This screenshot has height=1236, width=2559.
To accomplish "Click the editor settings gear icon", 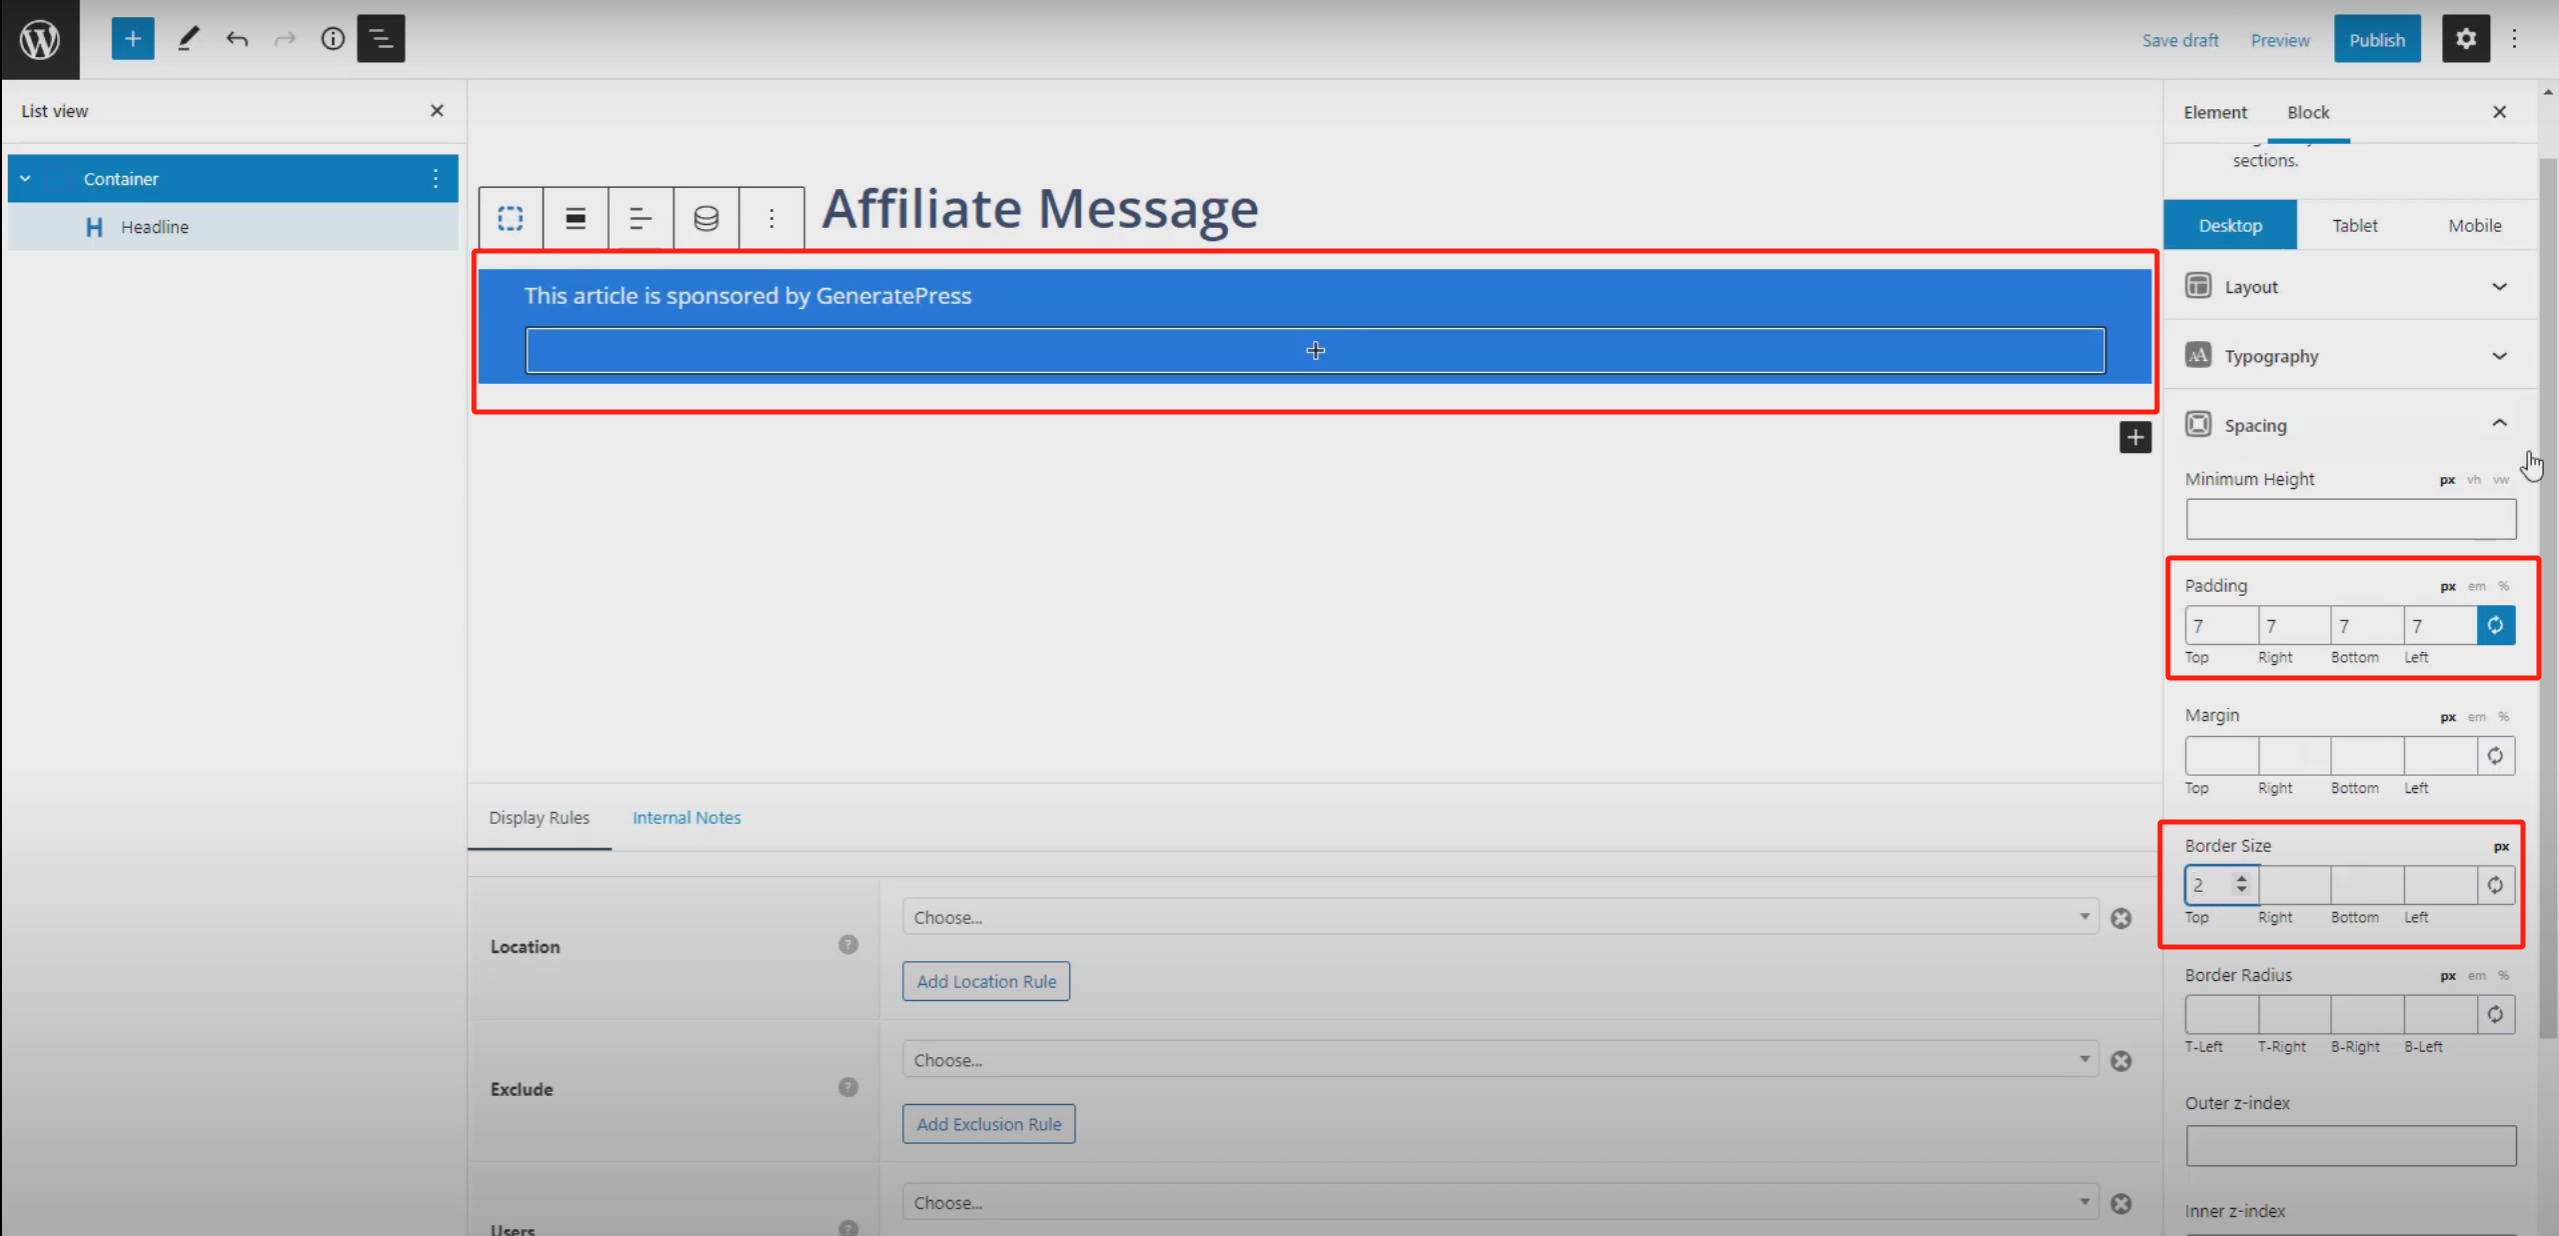I will click(2466, 38).
